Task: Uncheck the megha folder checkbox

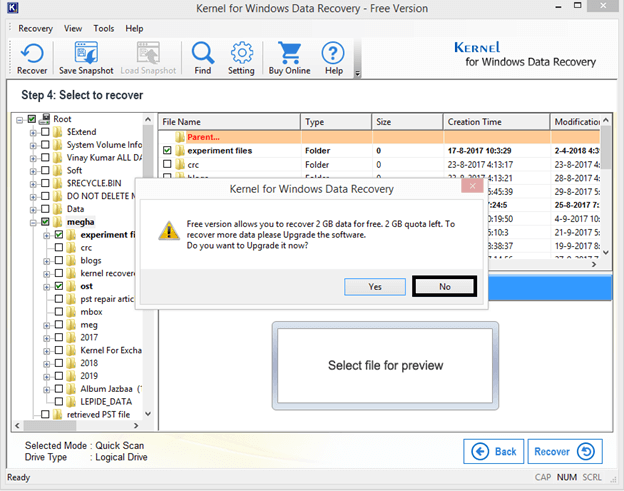Action: click(x=45, y=222)
